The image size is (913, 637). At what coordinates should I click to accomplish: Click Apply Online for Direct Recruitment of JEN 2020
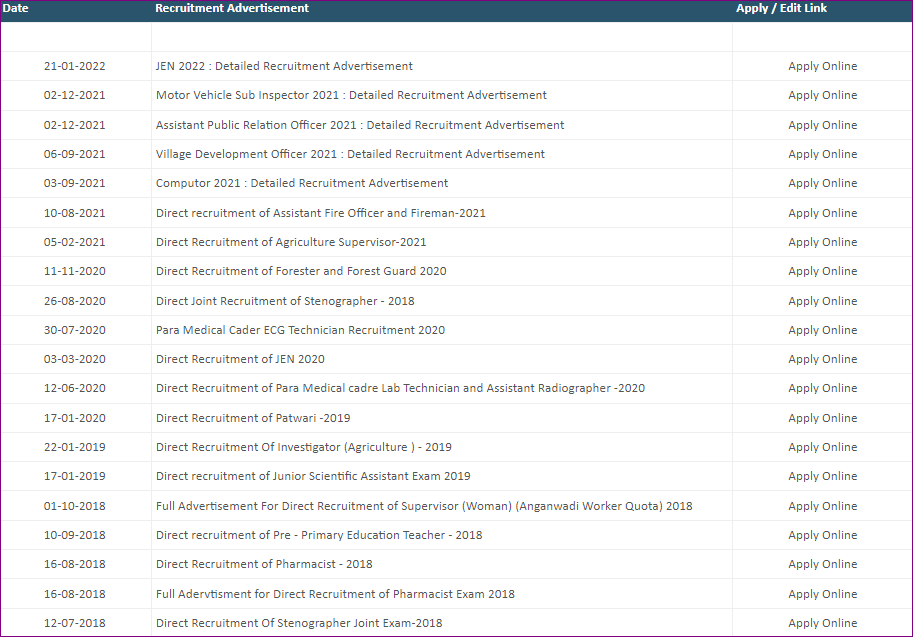822,359
